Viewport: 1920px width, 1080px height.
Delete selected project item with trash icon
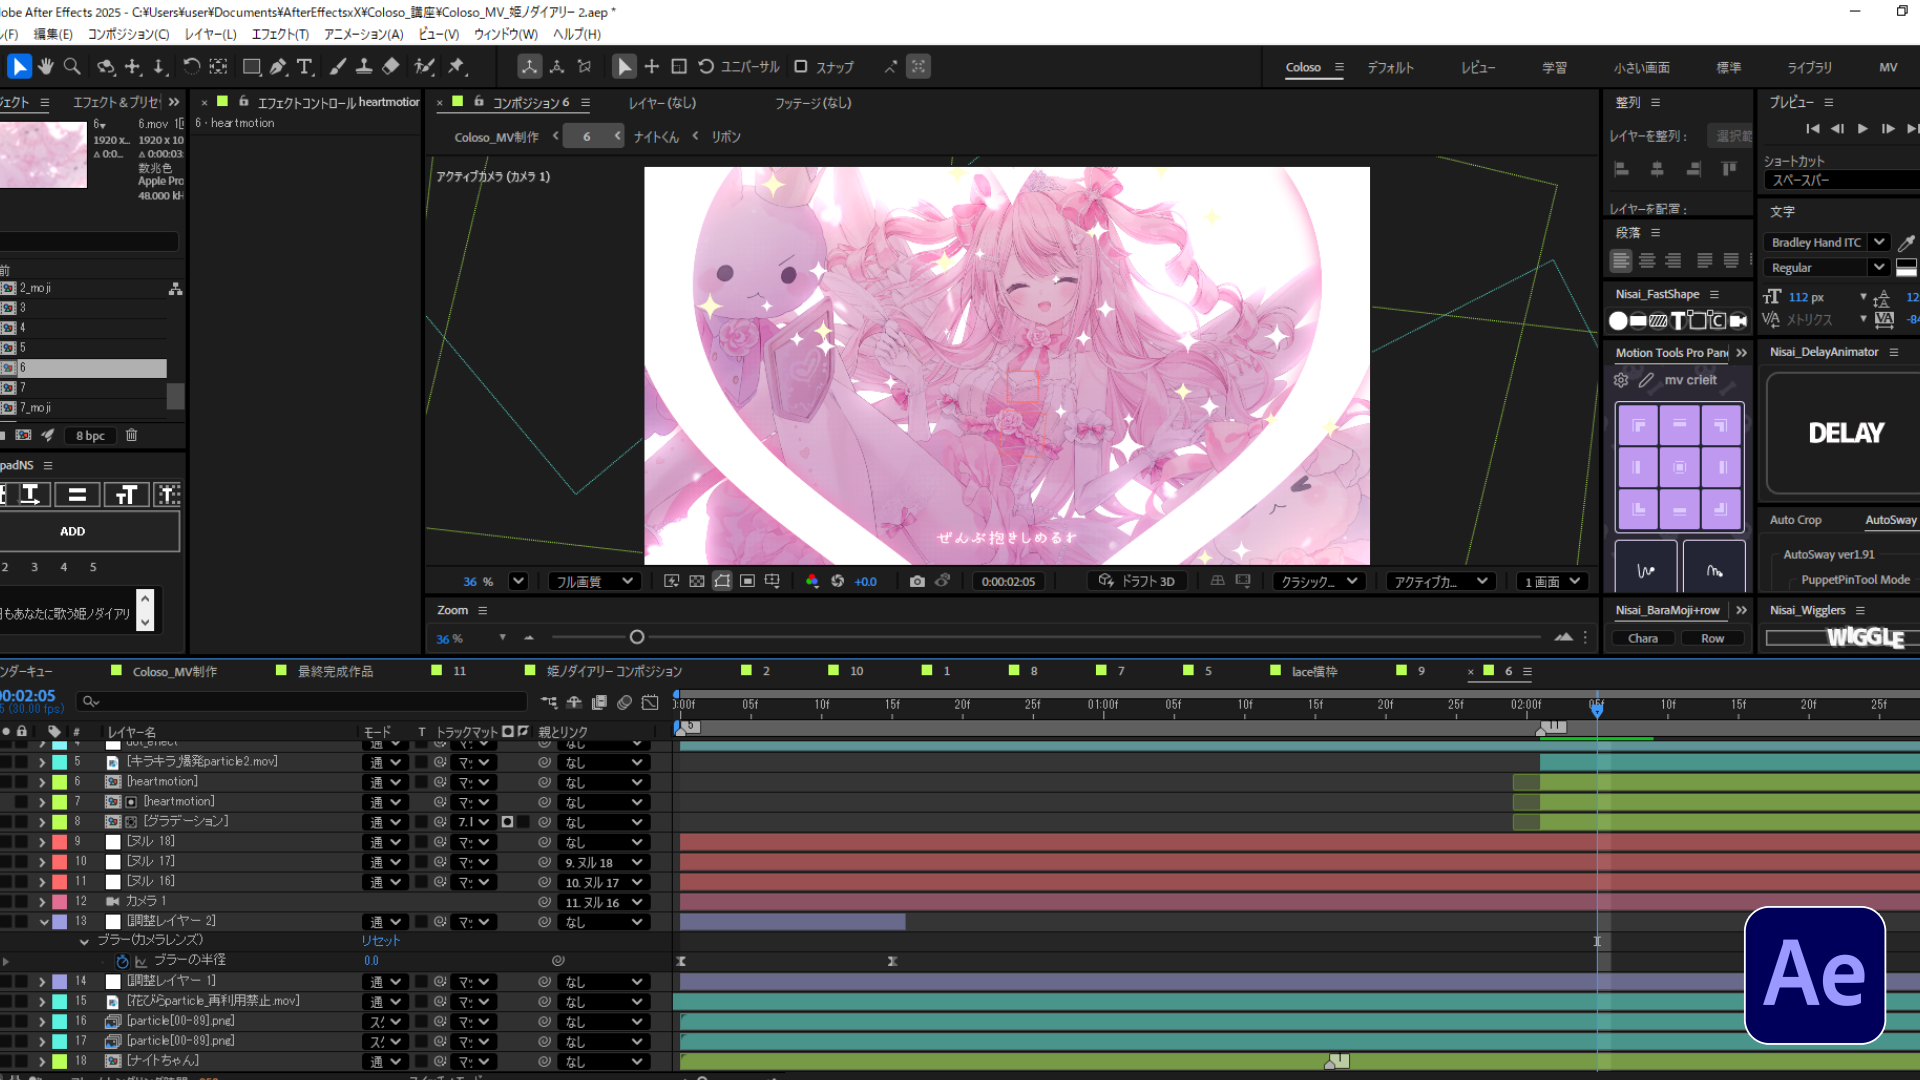coord(131,436)
